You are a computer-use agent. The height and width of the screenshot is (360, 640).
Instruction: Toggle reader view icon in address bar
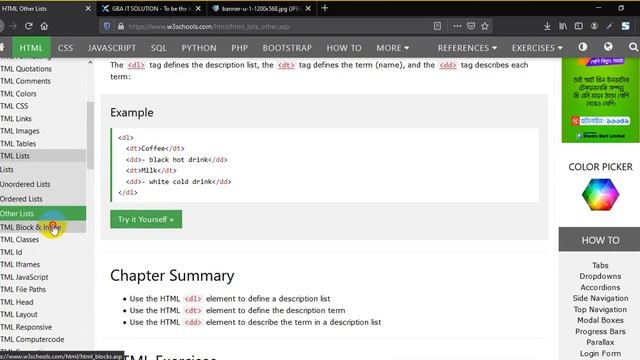(x=437, y=26)
